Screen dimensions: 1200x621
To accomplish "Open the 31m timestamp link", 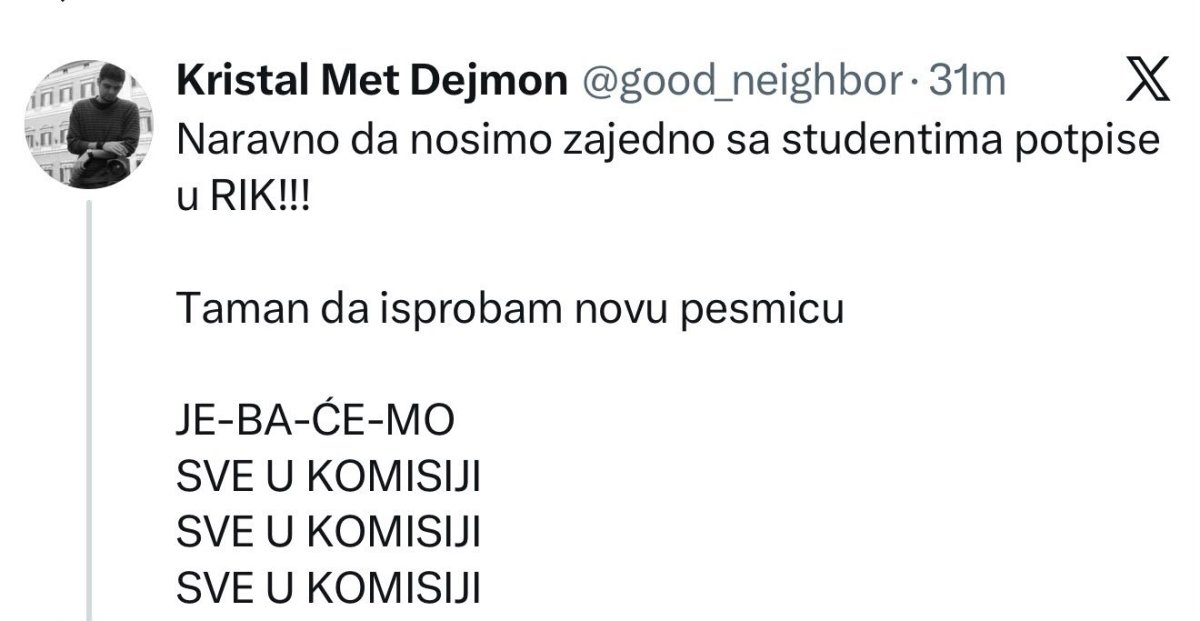I will (x=967, y=84).
